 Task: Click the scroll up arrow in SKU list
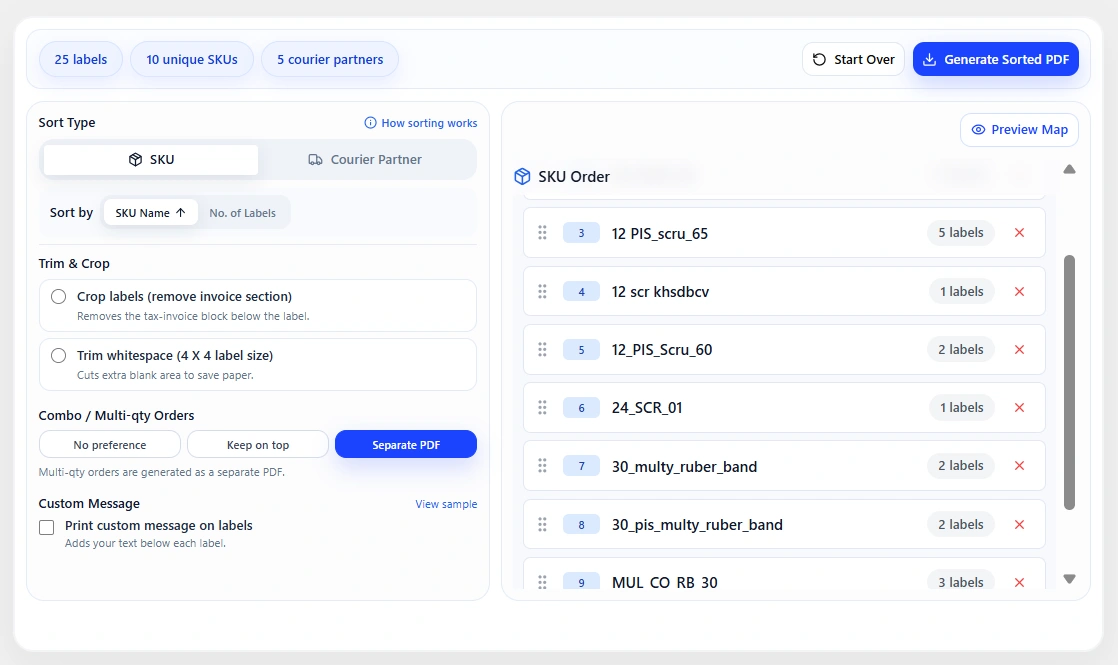tap(1070, 170)
